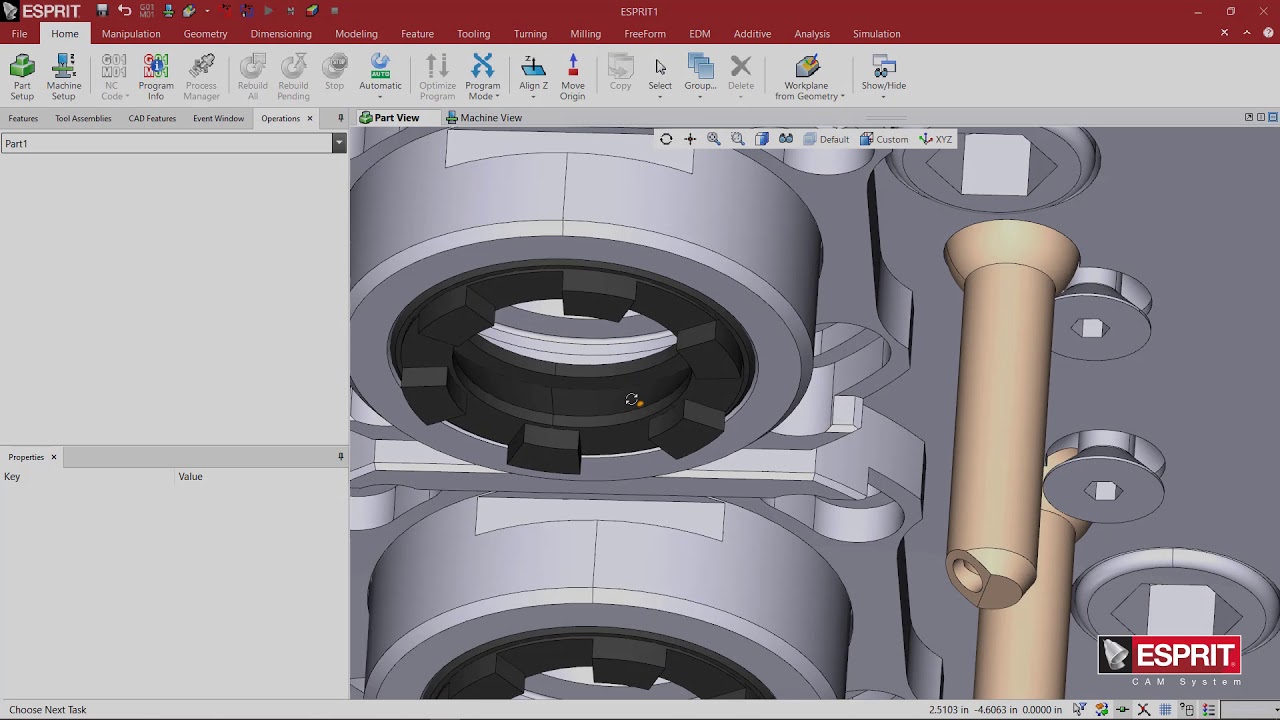Click Undo in quick access toolbar
The width and height of the screenshot is (1280, 720).
point(124,11)
